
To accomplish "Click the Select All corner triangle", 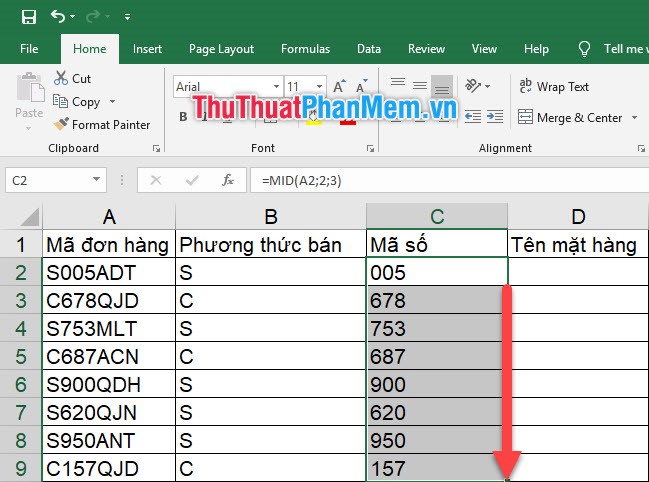I will [30, 216].
